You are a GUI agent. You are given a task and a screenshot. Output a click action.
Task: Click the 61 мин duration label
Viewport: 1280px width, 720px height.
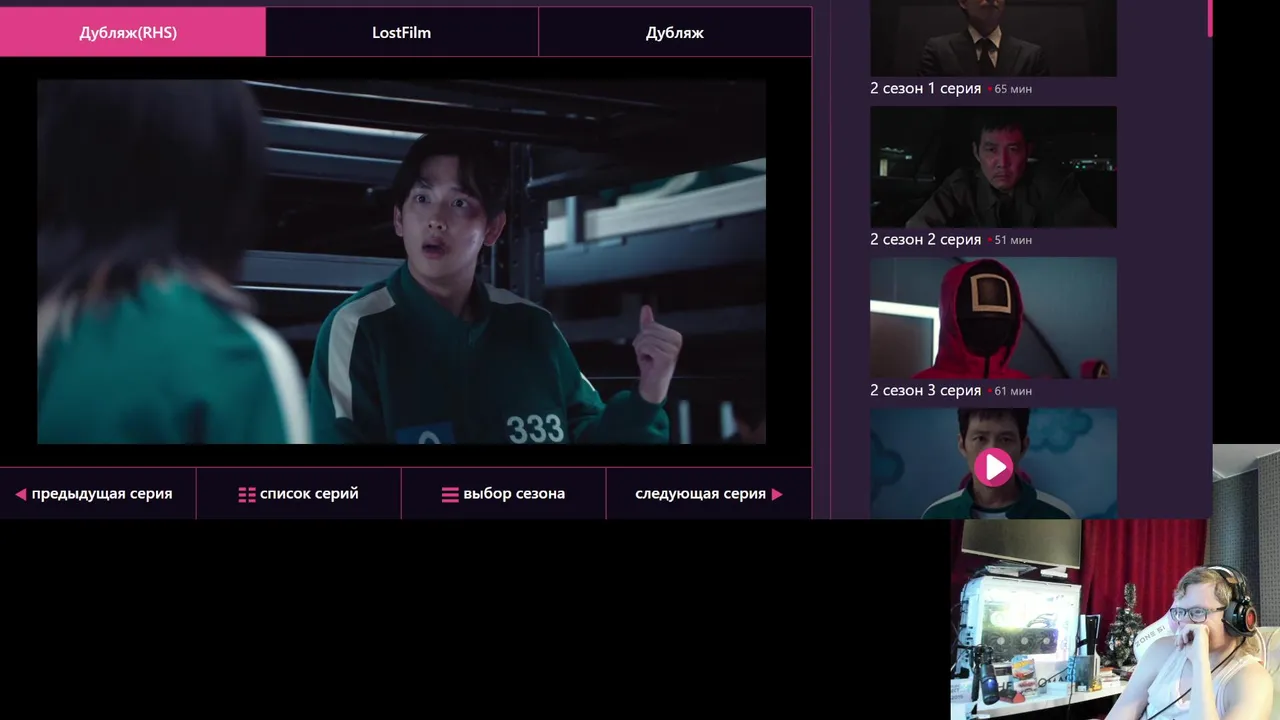[1013, 391]
